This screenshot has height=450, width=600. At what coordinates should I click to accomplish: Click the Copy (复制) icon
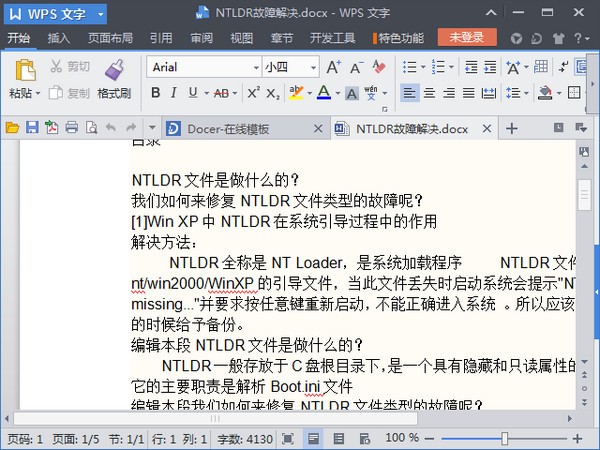(56, 93)
